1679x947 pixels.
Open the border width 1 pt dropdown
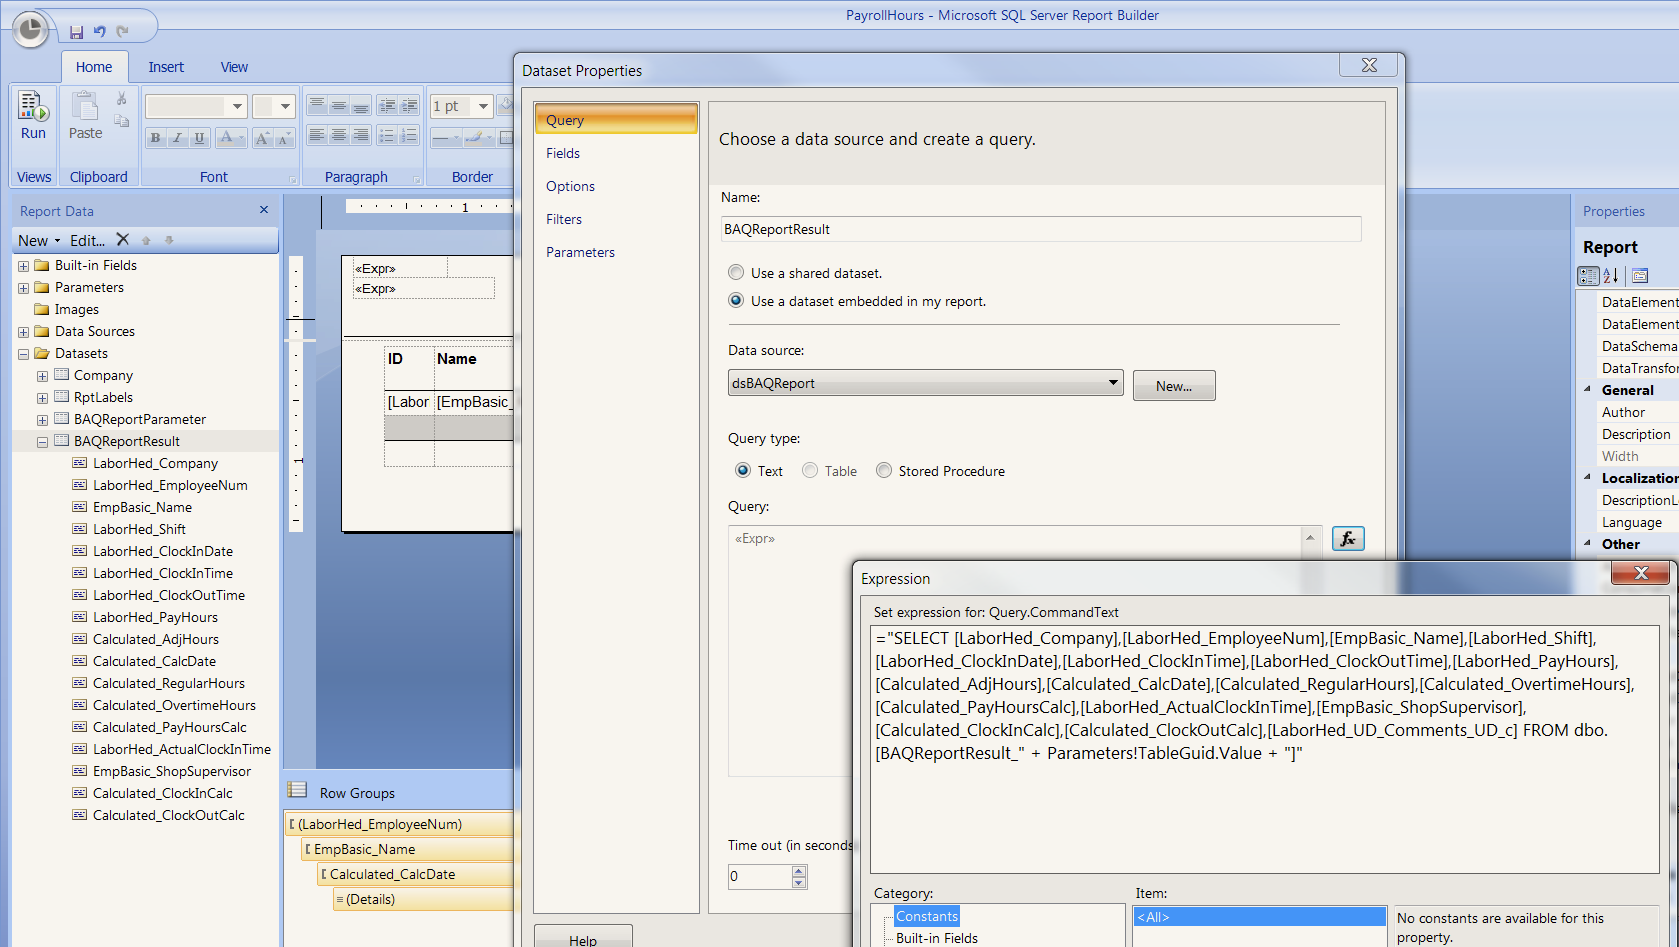click(x=483, y=106)
